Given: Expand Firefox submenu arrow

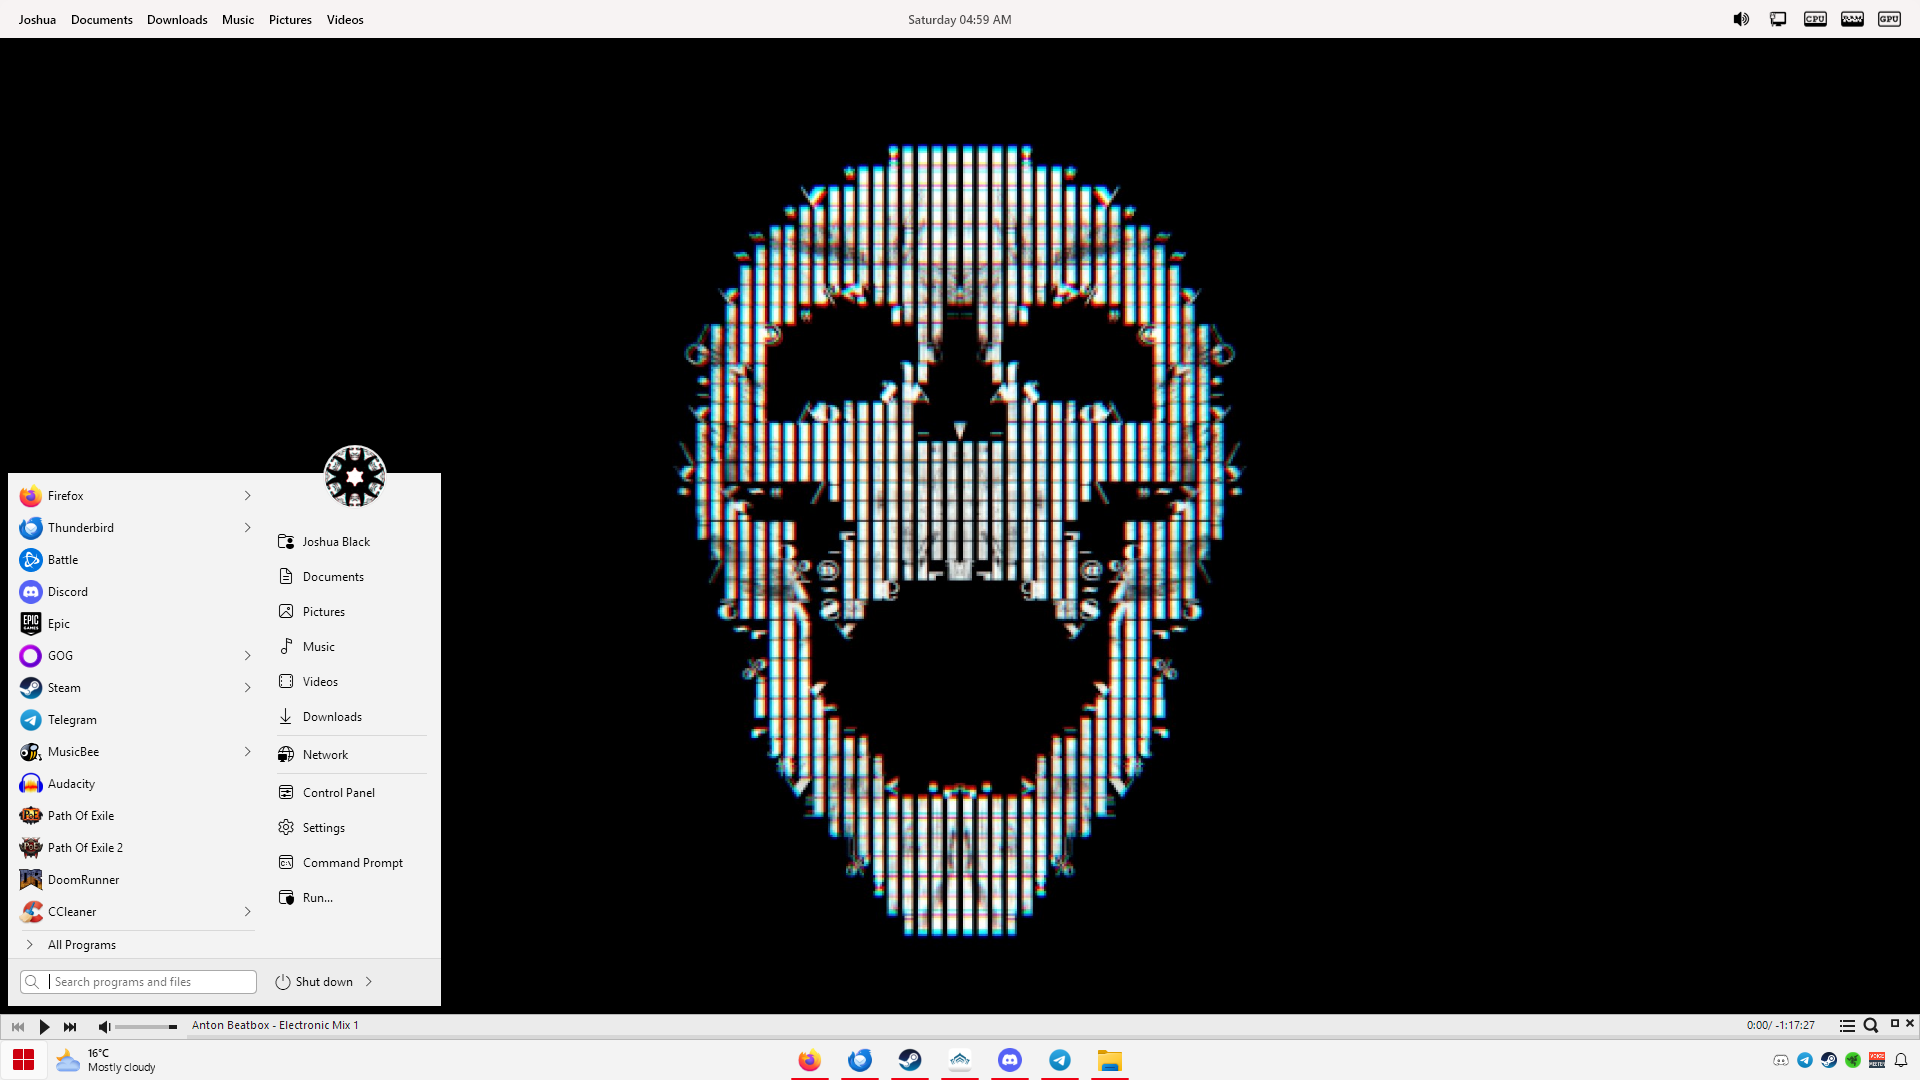Looking at the screenshot, I should click(x=247, y=496).
